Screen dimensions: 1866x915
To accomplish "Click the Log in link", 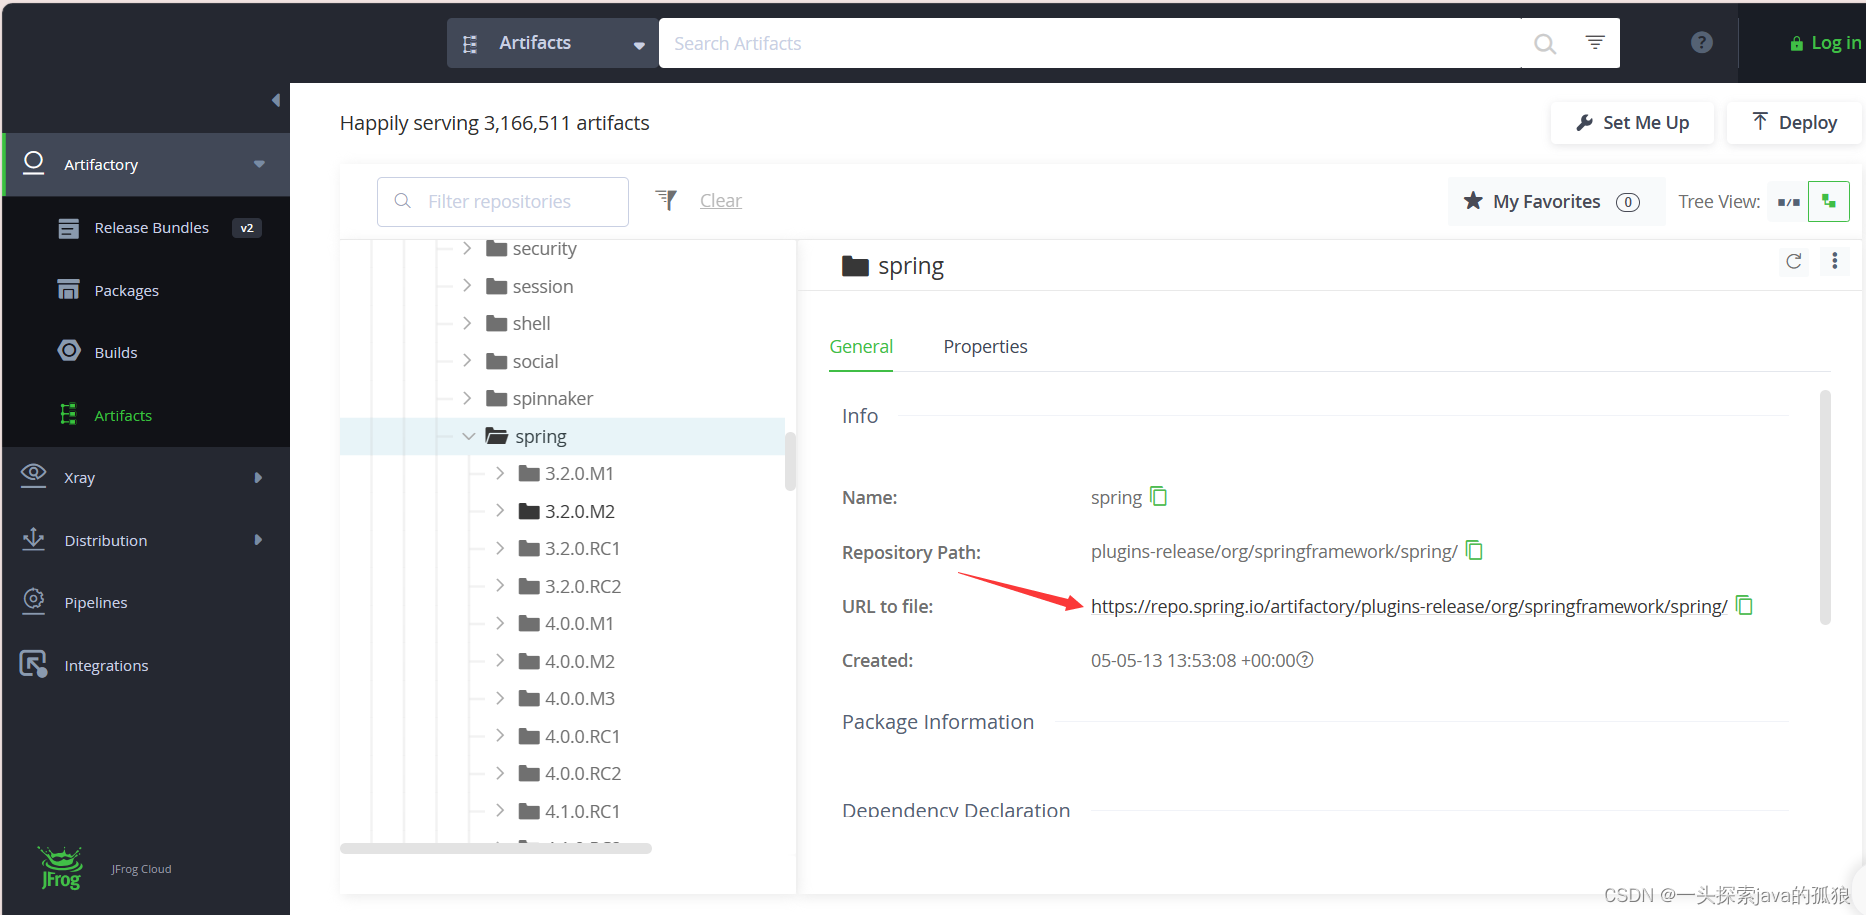I will pyautogui.click(x=1826, y=43).
